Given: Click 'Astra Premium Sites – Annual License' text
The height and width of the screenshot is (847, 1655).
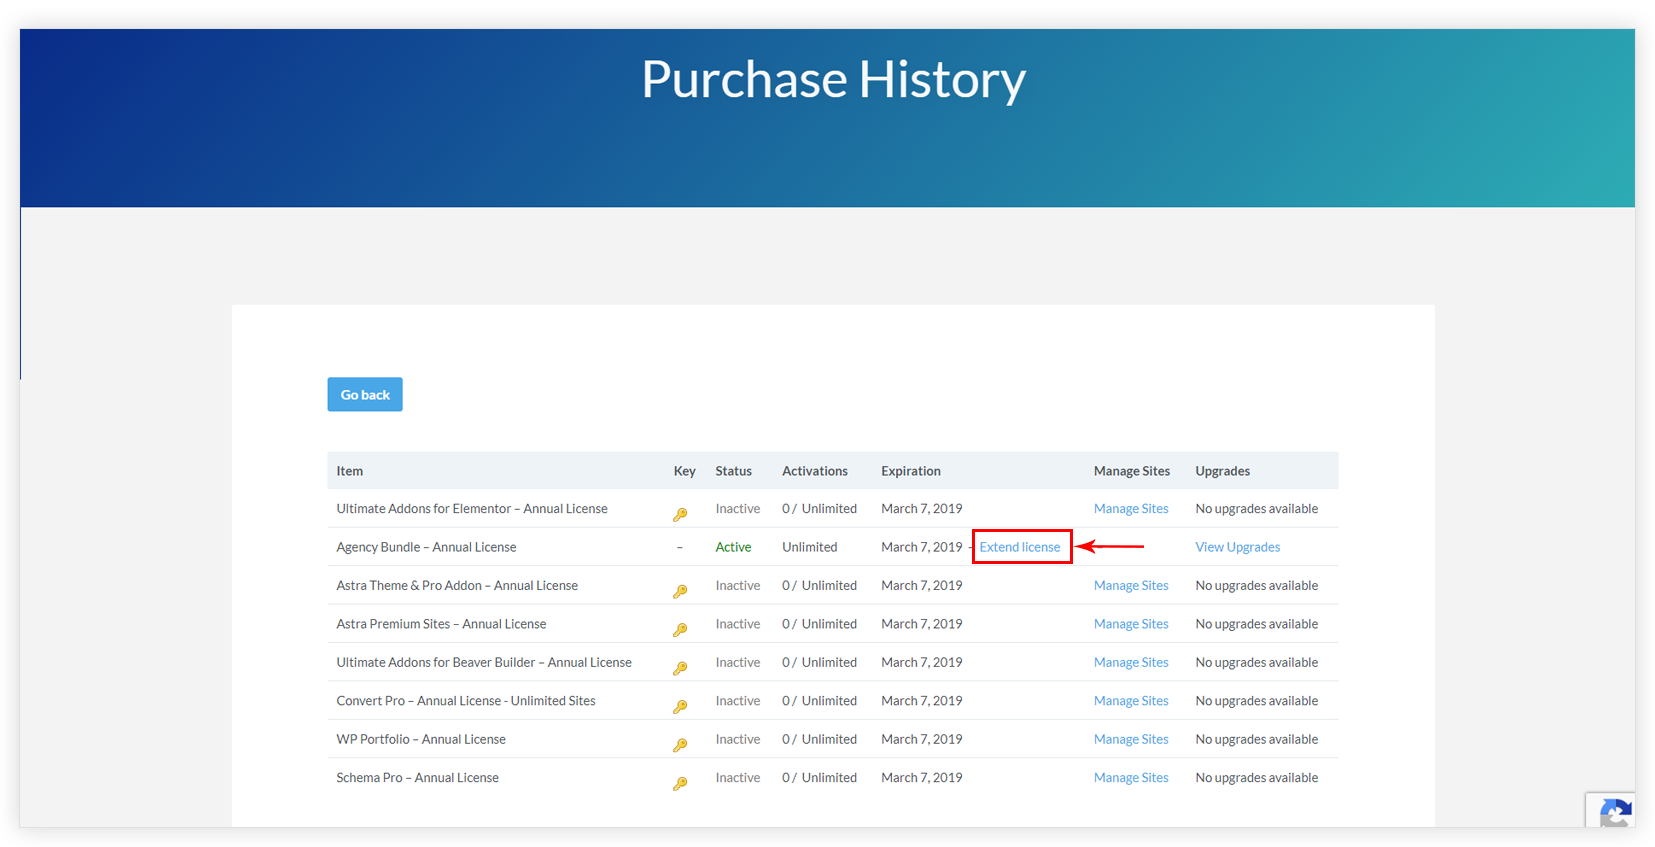Looking at the screenshot, I should coord(441,624).
